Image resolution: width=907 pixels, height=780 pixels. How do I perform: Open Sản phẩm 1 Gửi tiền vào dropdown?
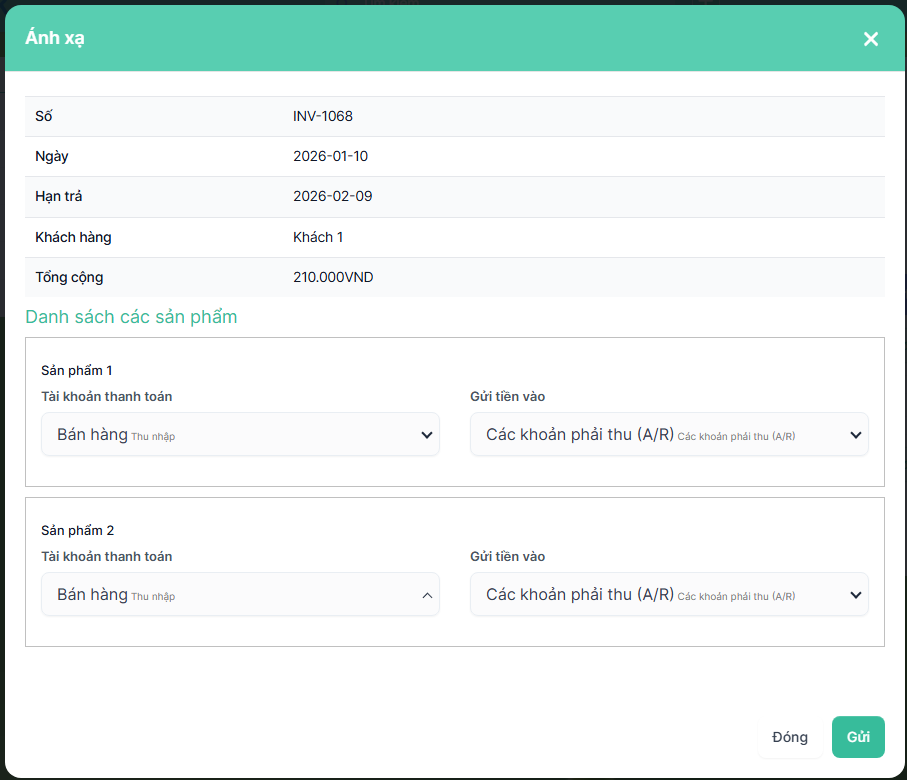click(x=668, y=434)
